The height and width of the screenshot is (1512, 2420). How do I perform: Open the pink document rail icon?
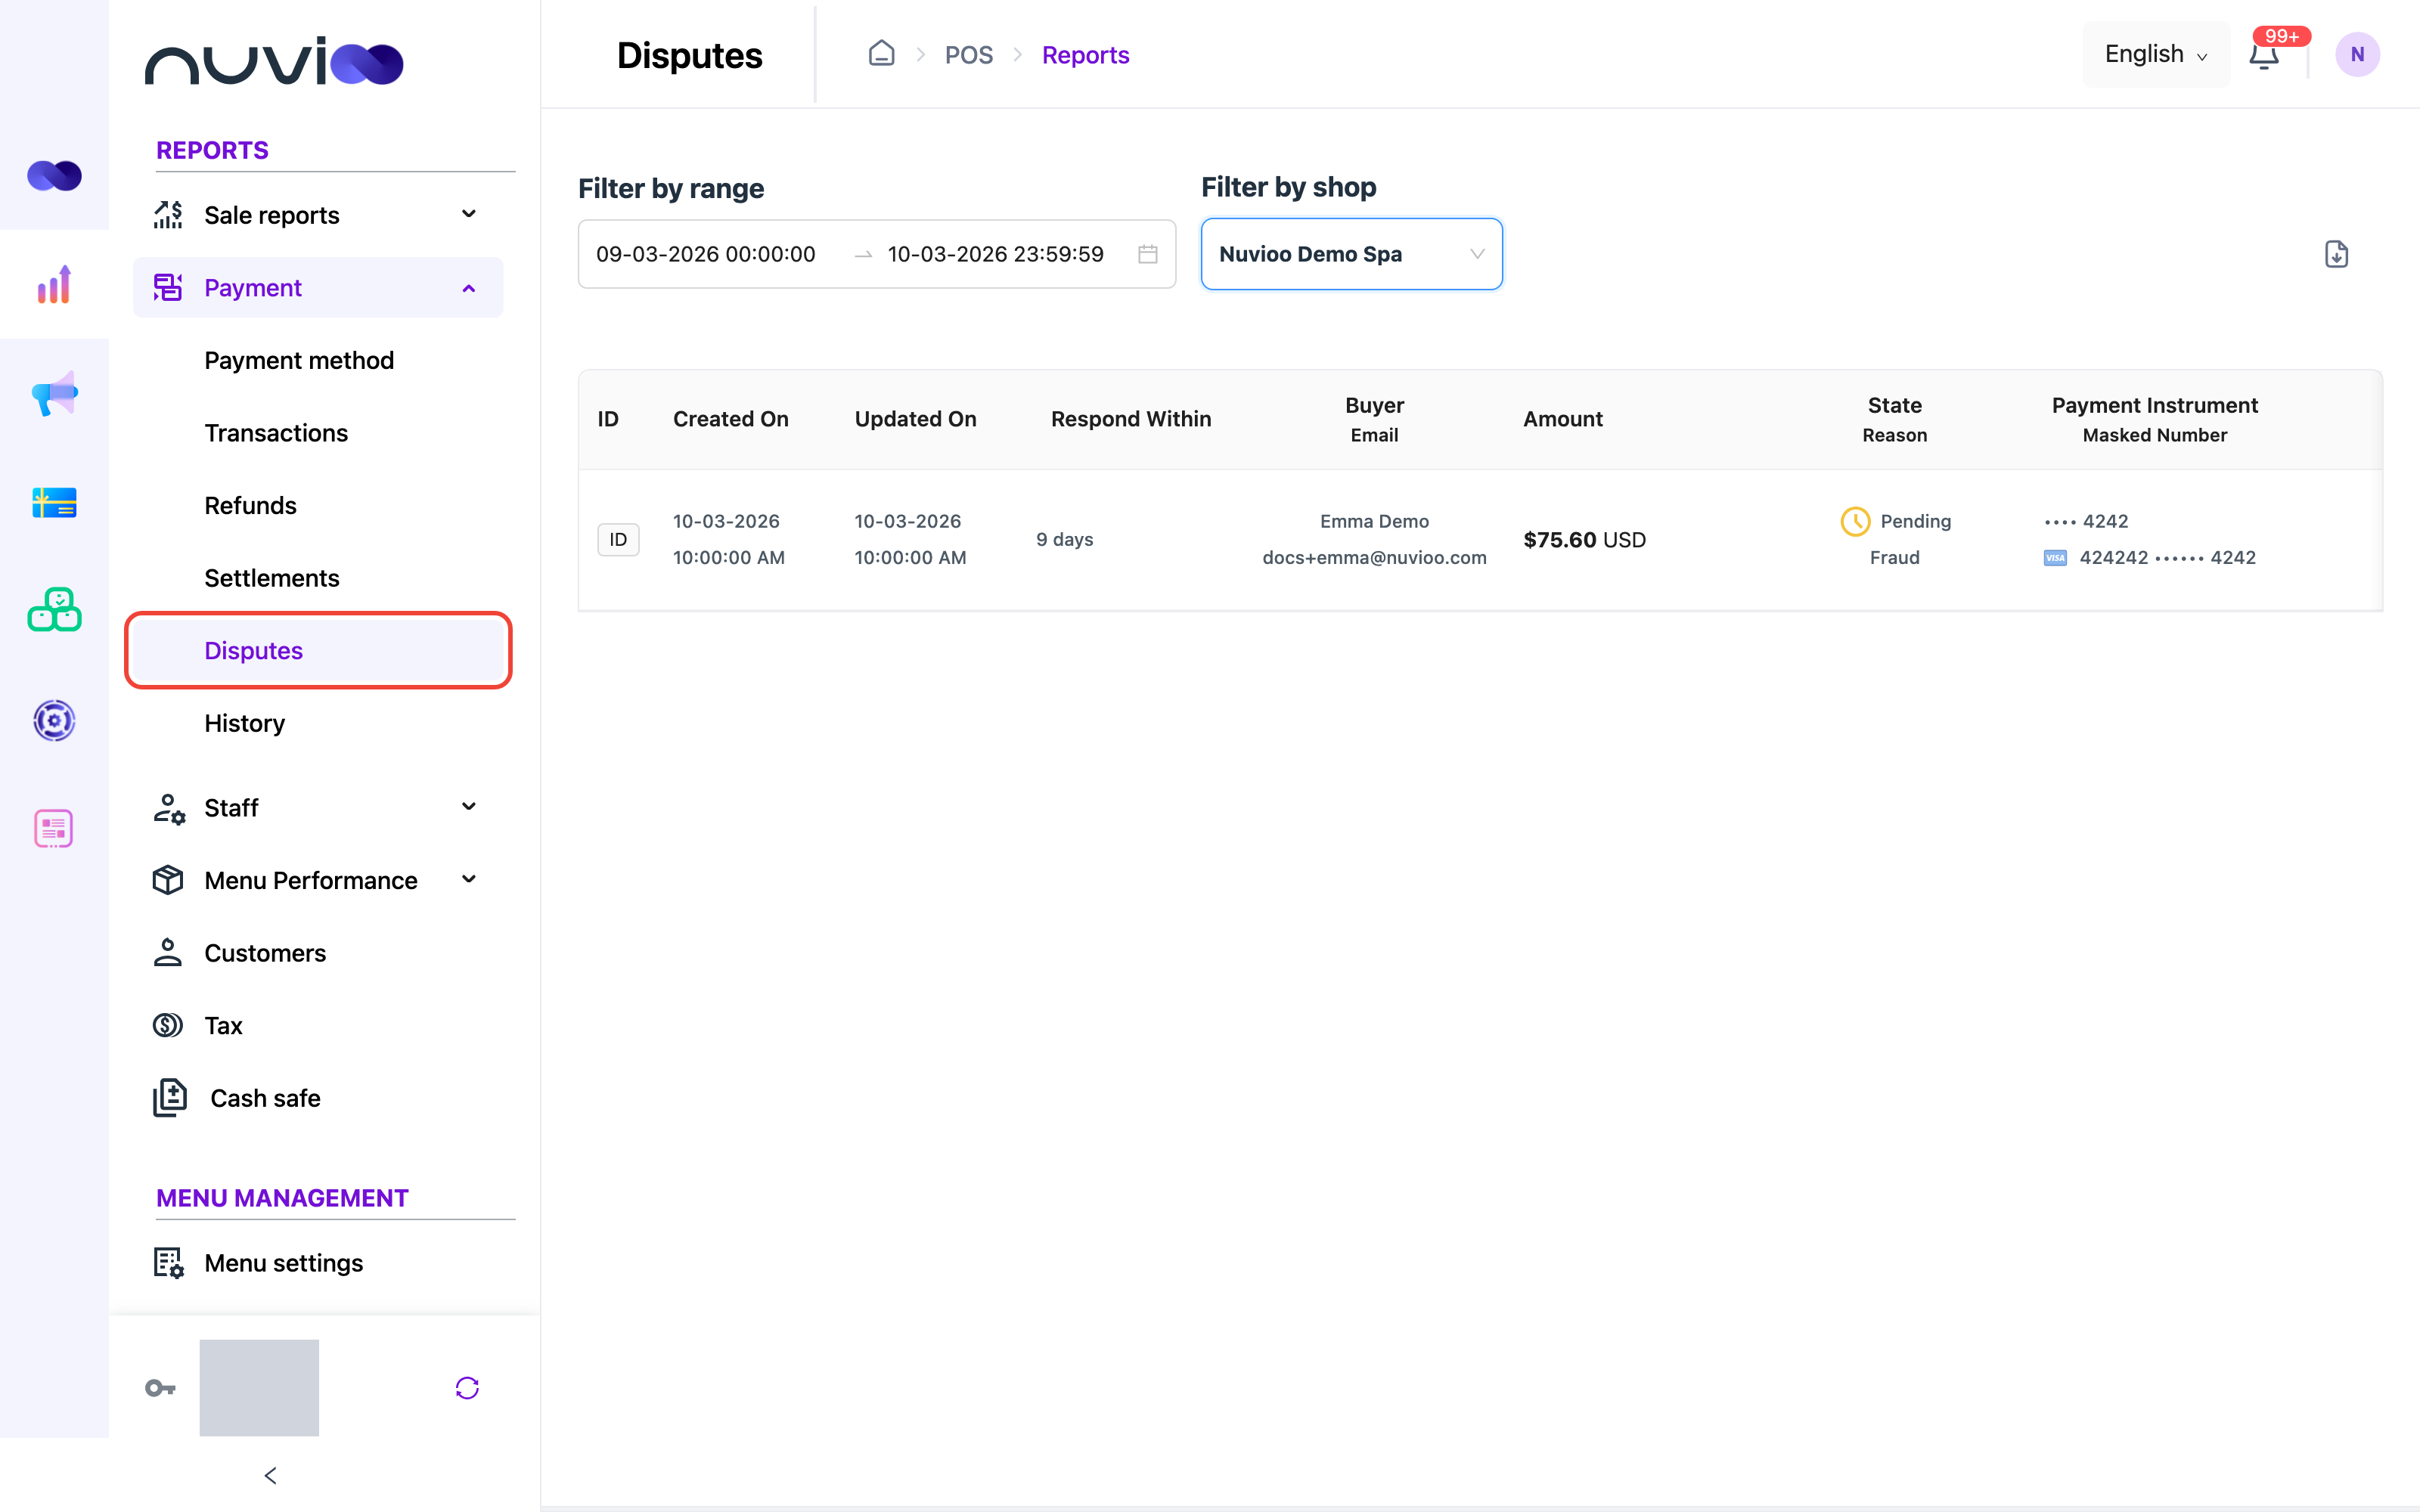pos(54,828)
